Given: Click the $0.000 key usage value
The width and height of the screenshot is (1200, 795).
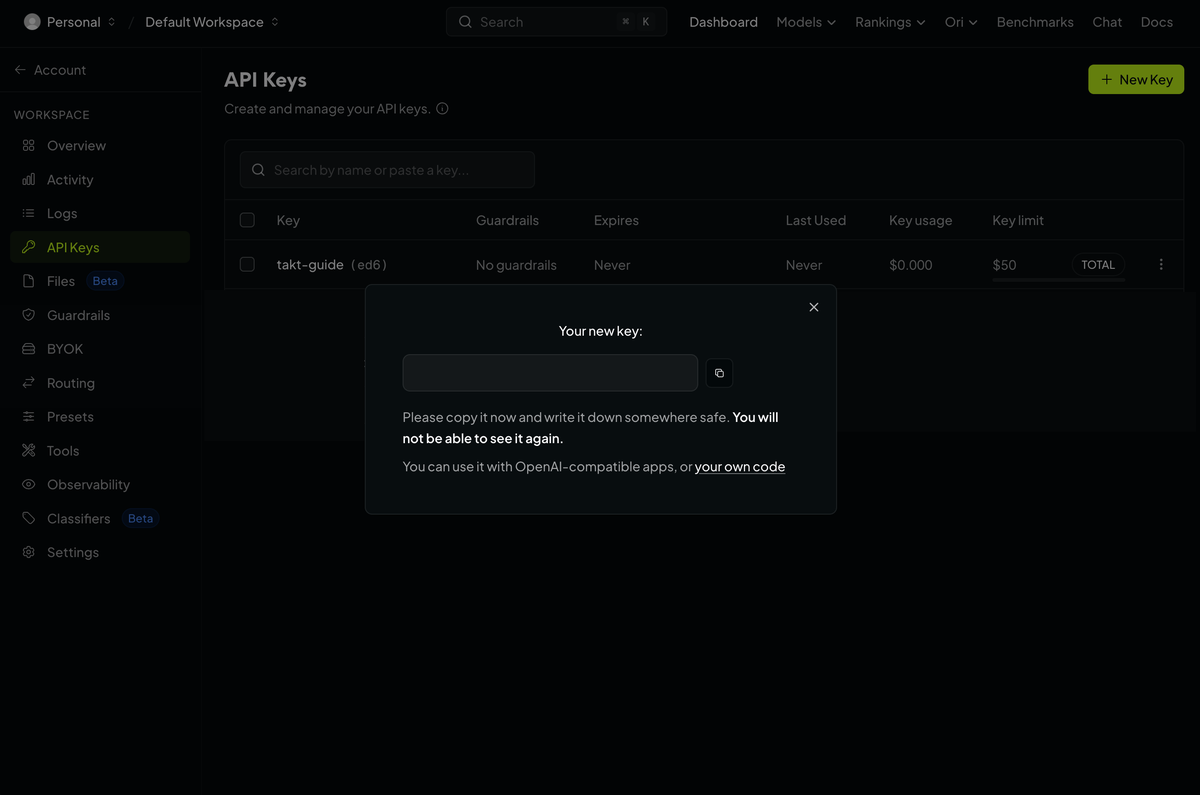Looking at the screenshot, I should point(911,265).
